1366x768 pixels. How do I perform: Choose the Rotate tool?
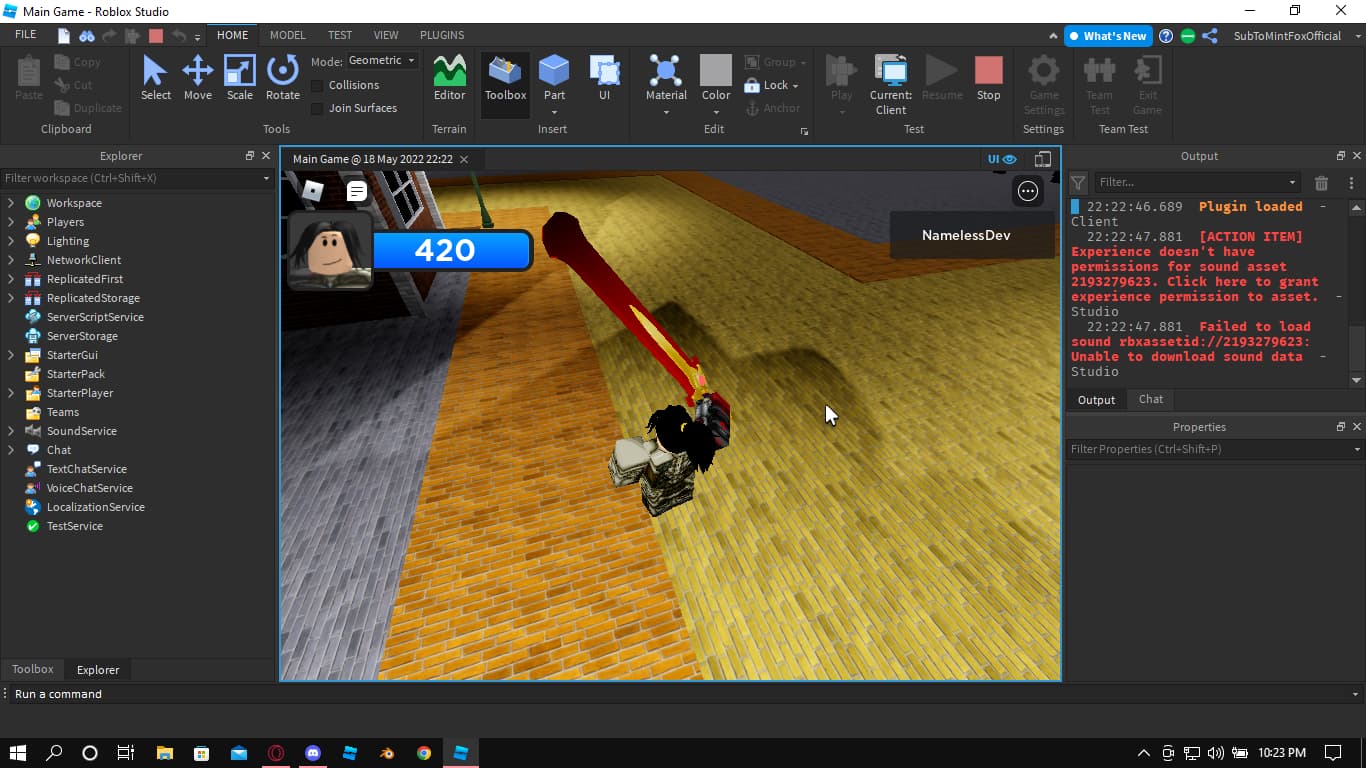[x=283, y=78]
